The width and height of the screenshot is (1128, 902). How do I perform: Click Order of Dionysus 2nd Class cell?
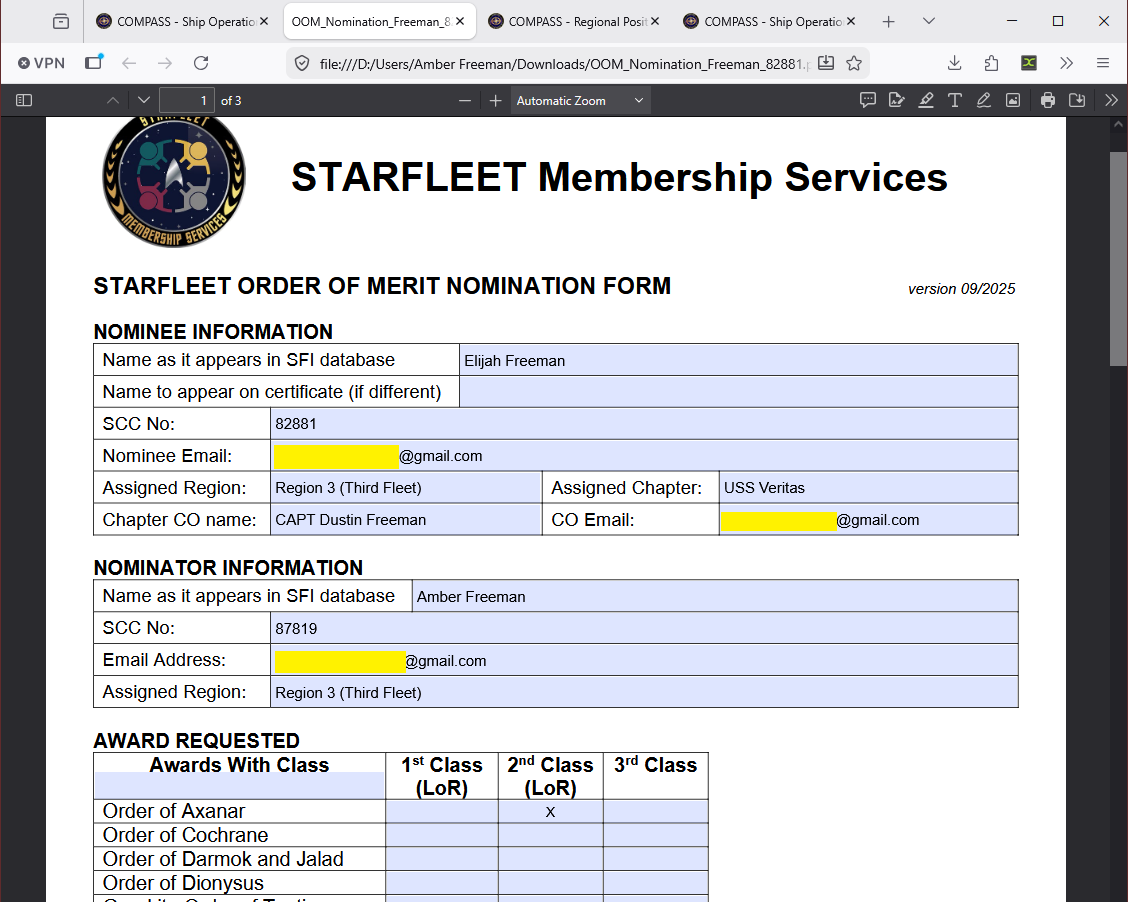(550, 883)
